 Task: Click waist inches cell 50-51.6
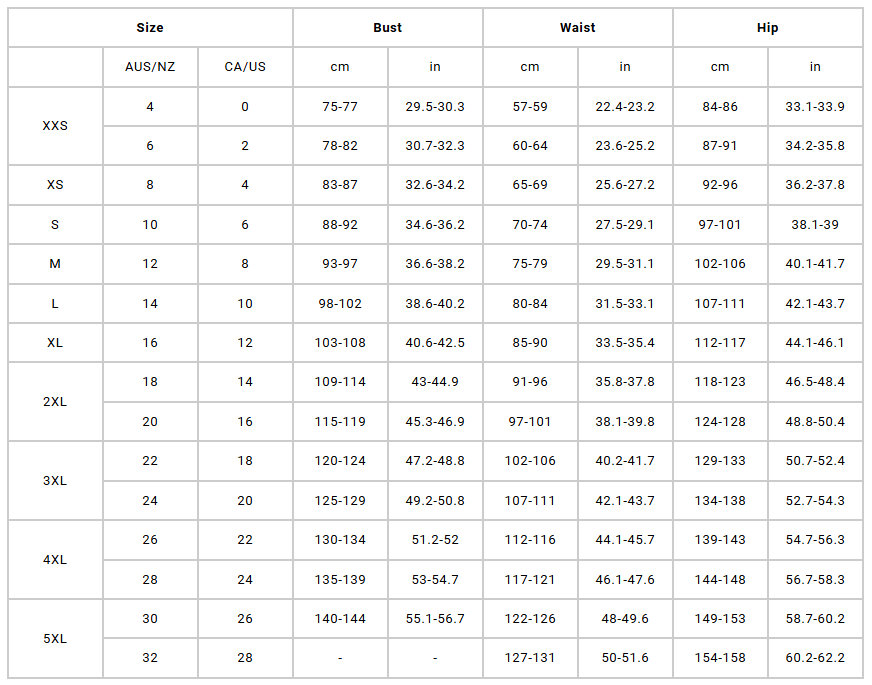coord(625,658)
